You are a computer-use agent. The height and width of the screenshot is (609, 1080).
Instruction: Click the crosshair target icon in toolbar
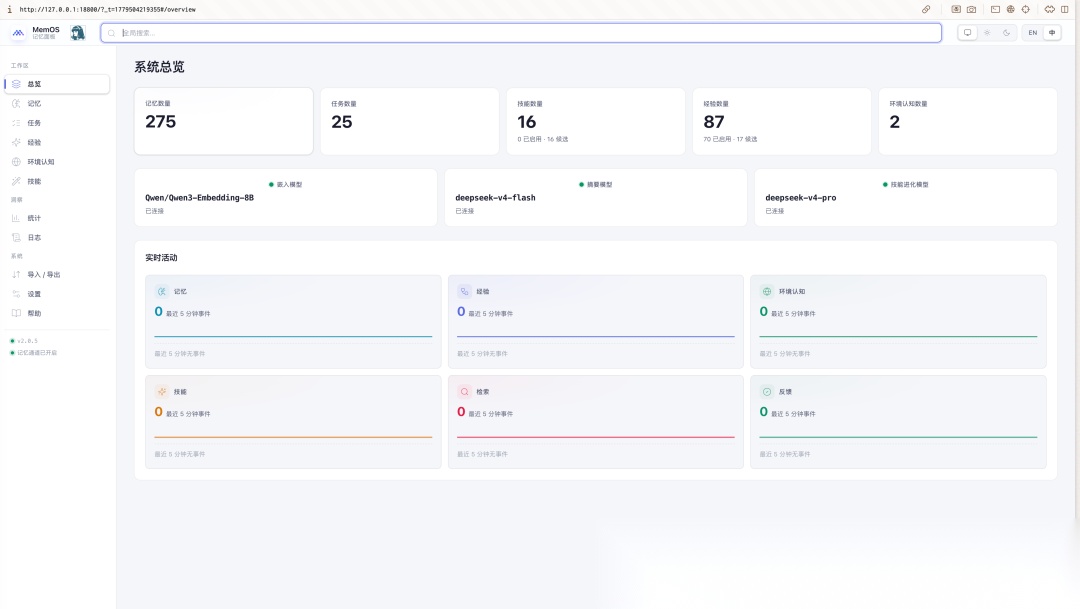pyautogui.click(x=1026, y=10)
